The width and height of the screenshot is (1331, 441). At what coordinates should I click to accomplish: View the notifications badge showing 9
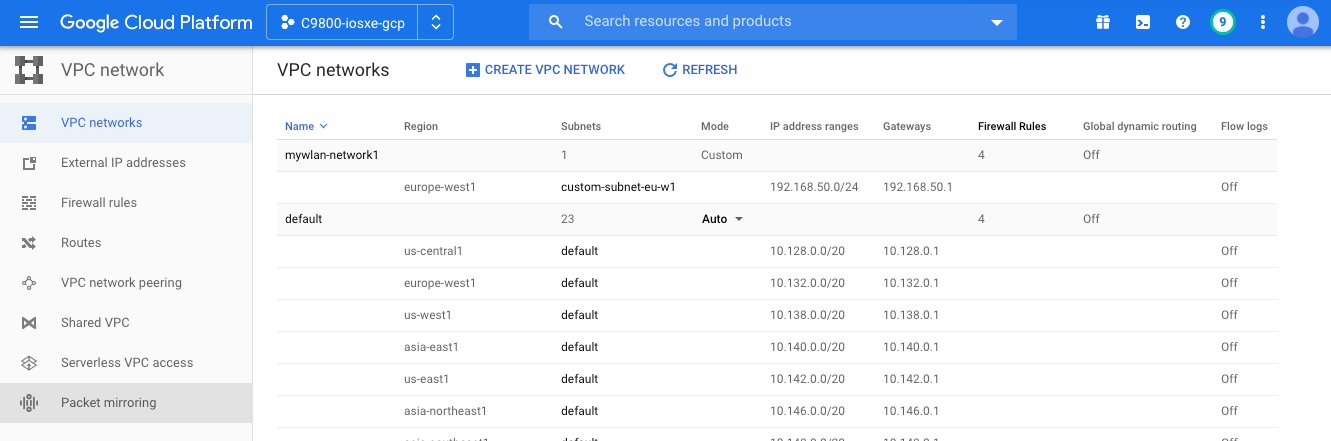point(1222,22)
